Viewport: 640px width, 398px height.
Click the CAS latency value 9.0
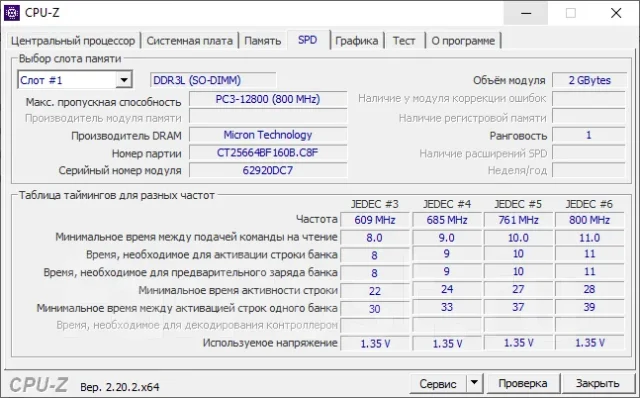coord(447,238)
